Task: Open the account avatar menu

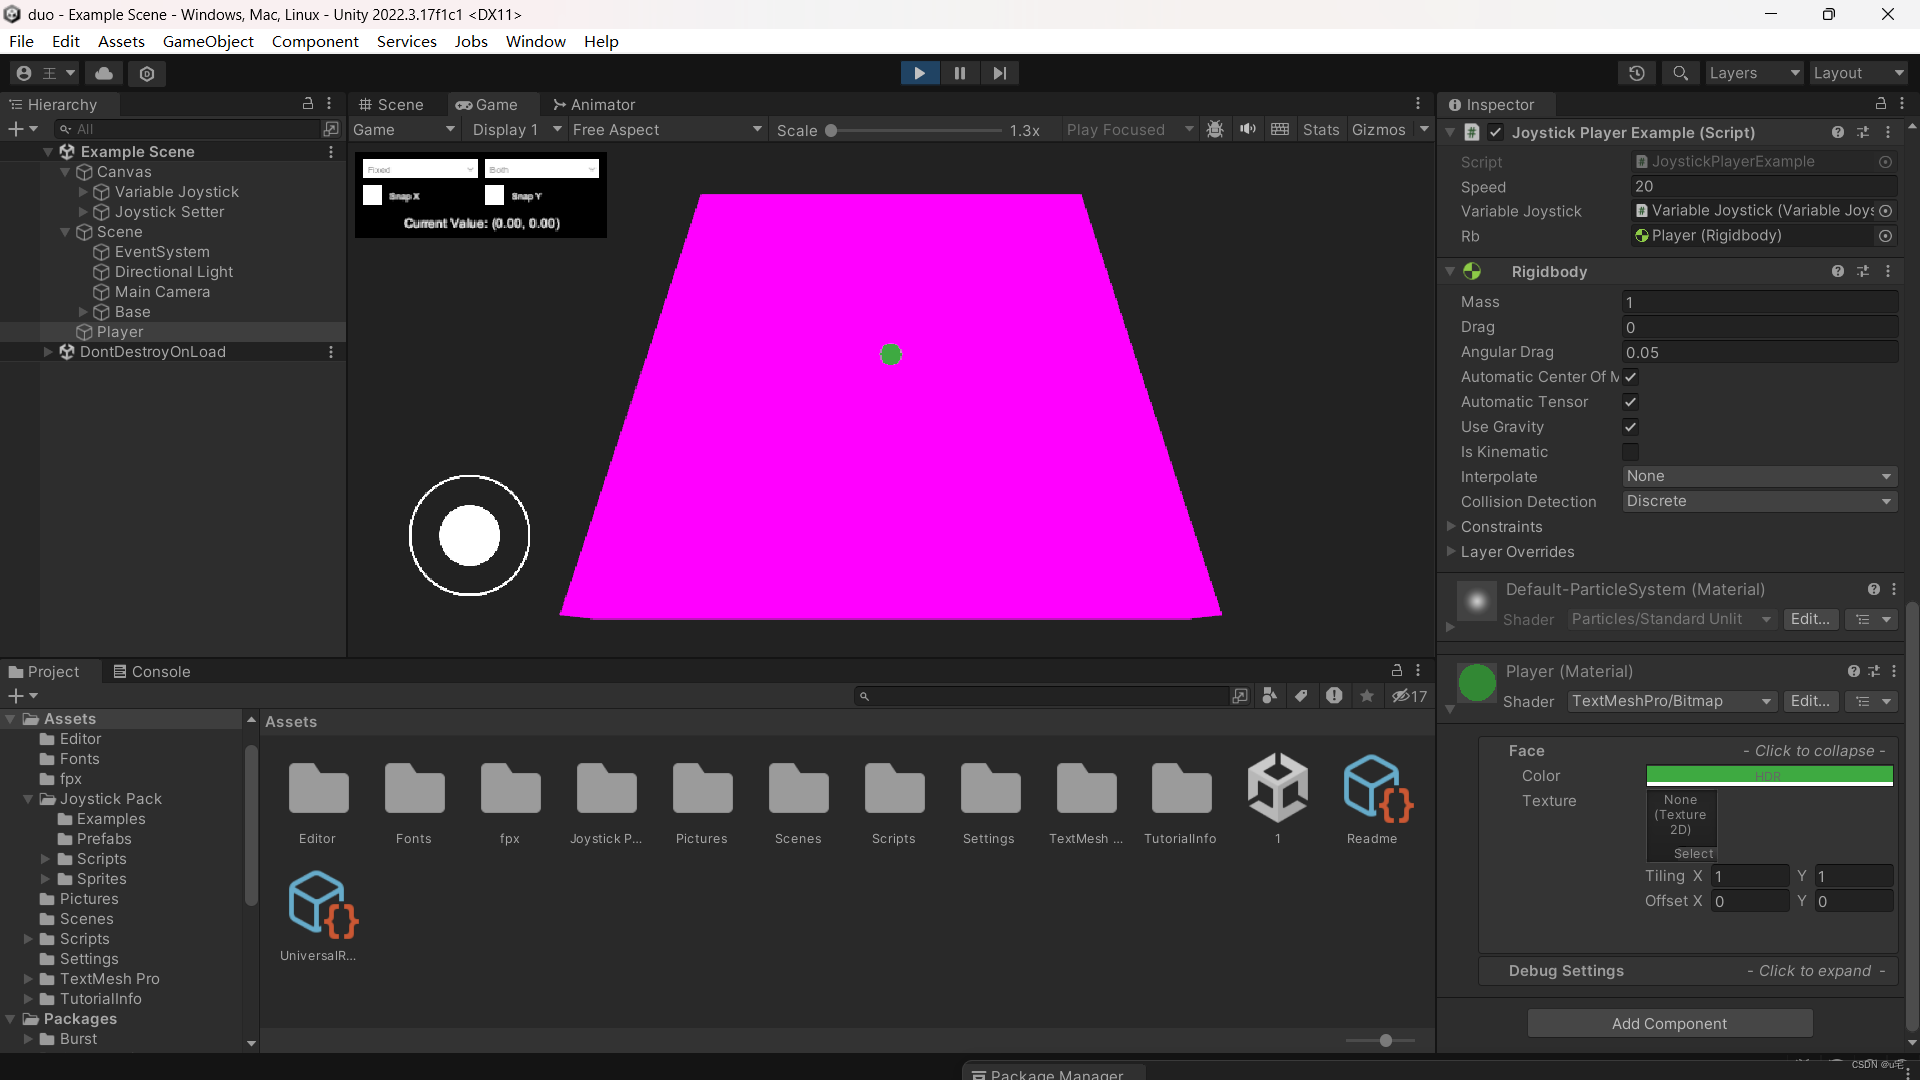Action: 22,73
